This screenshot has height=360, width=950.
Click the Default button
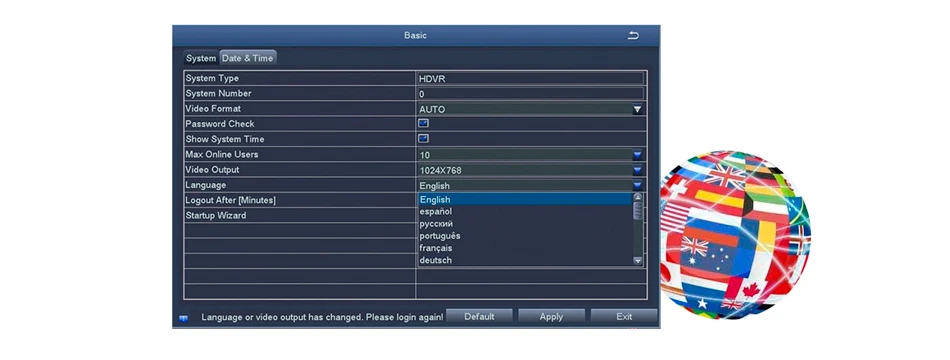pyautogui.click(x=479, y=316)
